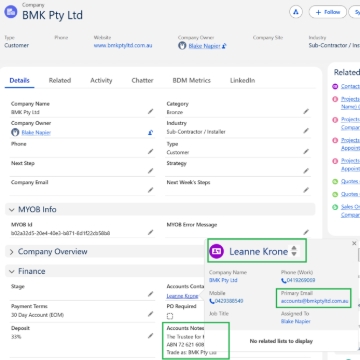Click the company record icon beside BMK Pty Ltd
The image size is (360, 360).
tap(11, 12)
